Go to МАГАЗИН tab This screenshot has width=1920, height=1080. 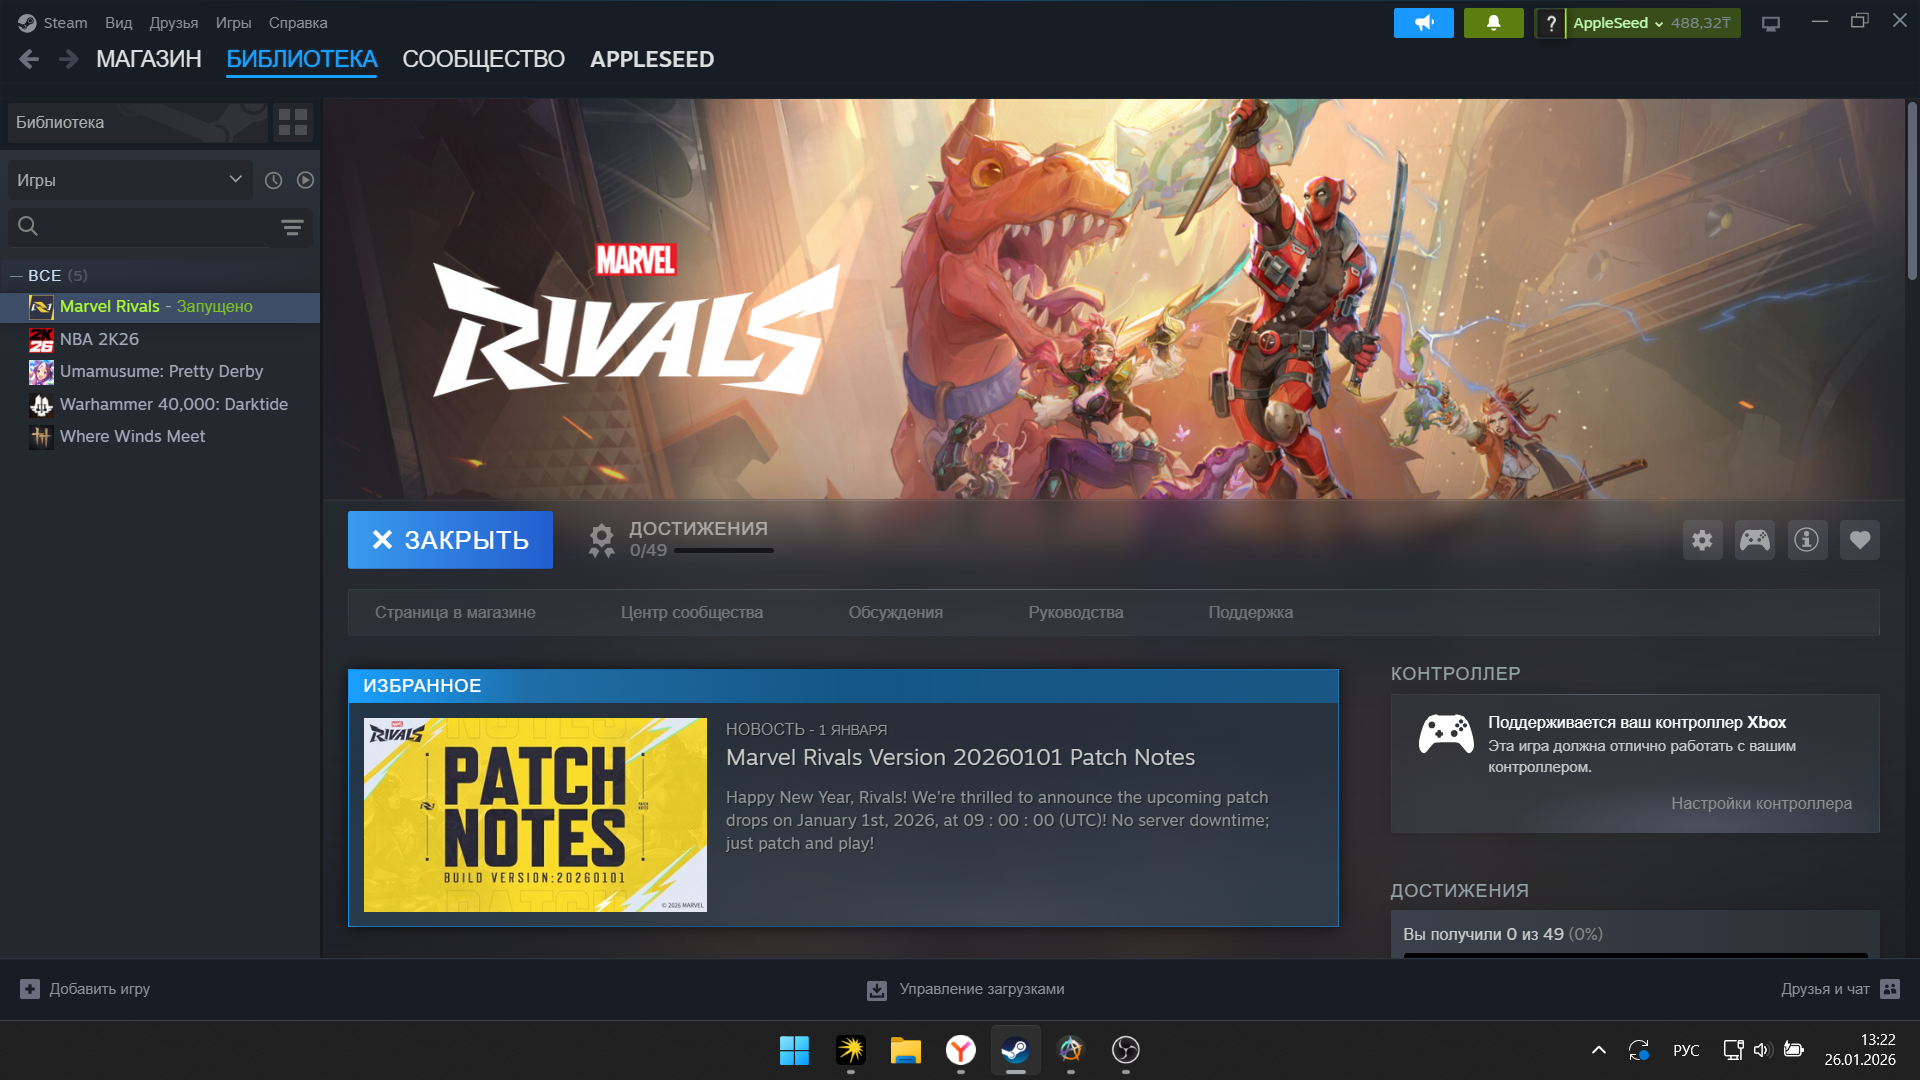148,59
